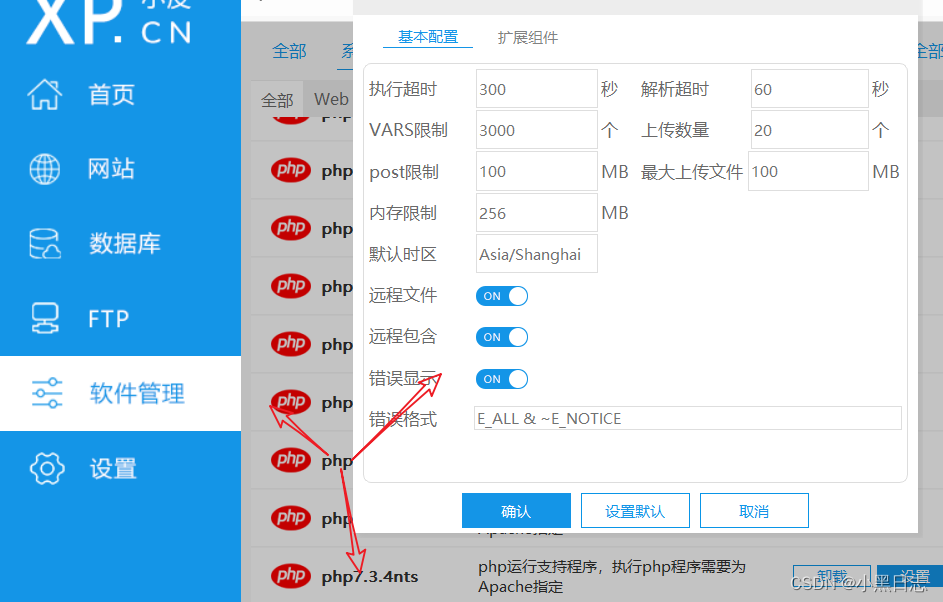Open FTP in the sidebar
Viewport: 943px width, 602px height.
(x=109, y=319)
